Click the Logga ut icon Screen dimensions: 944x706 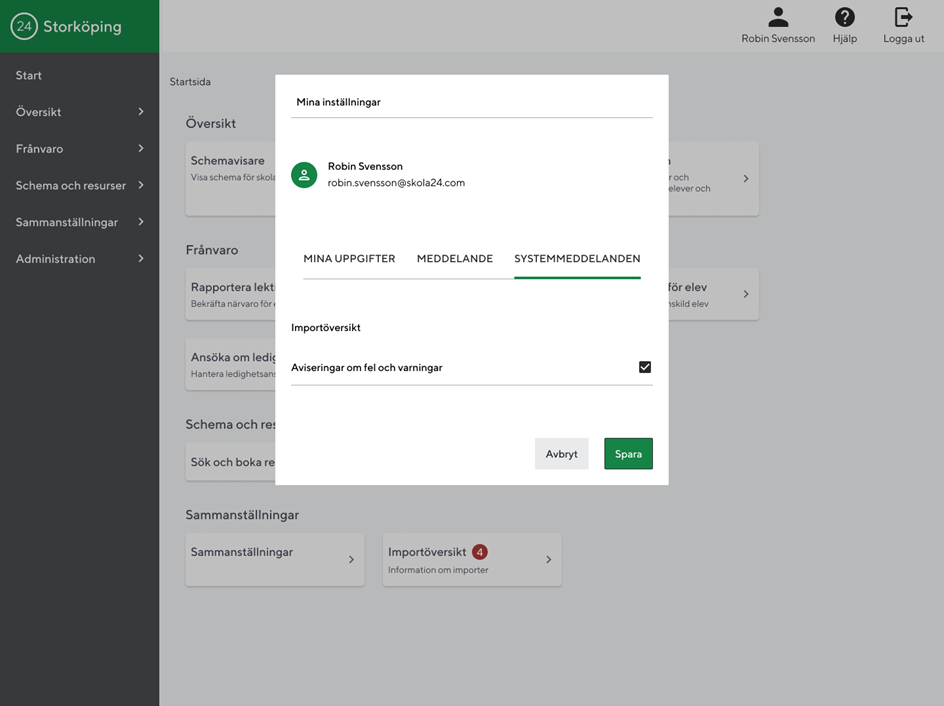[903, 18]
